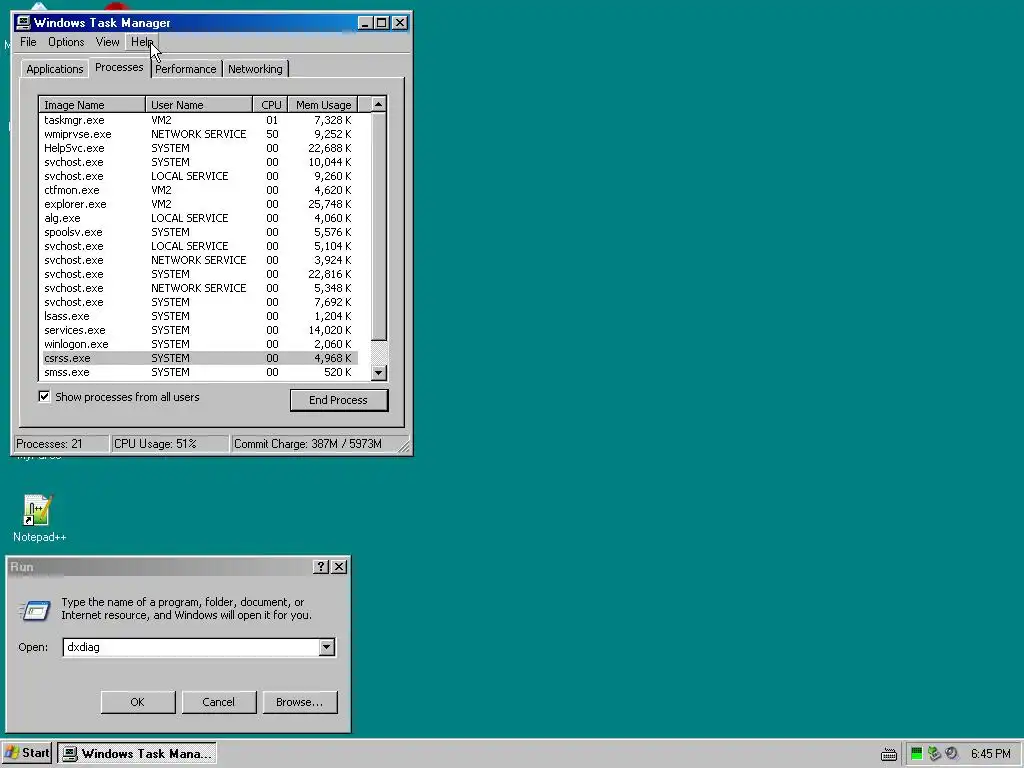The image size is (1024, 768).
Task: Maximize the Task Manager window
Action: click(382, 23)
